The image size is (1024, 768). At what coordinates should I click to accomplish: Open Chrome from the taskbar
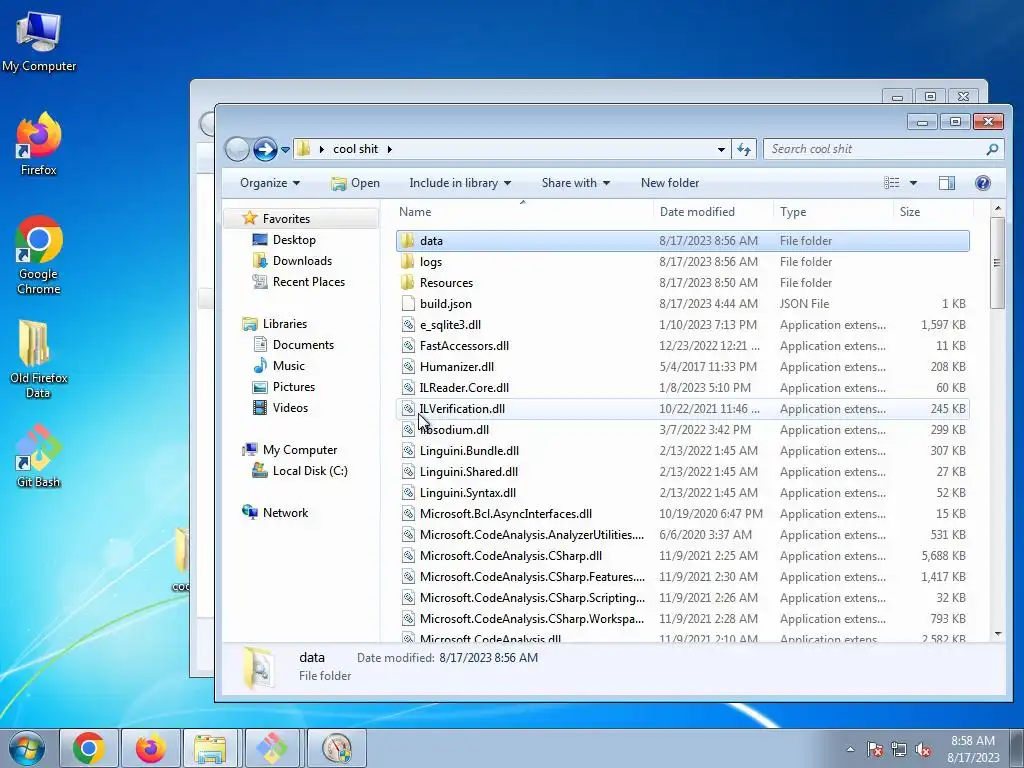pyautogui.click(x=89, y=748)
